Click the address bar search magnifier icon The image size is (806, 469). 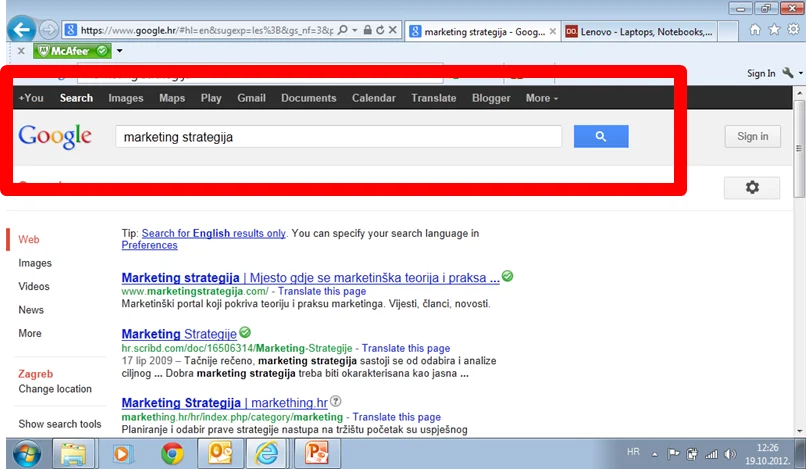click(342, 30)
